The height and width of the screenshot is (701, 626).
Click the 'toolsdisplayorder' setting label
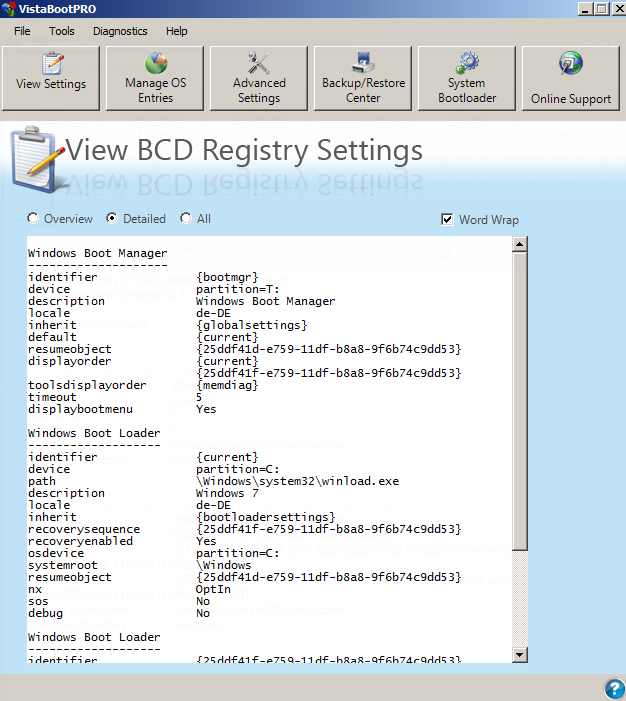(x=87, y=385)
